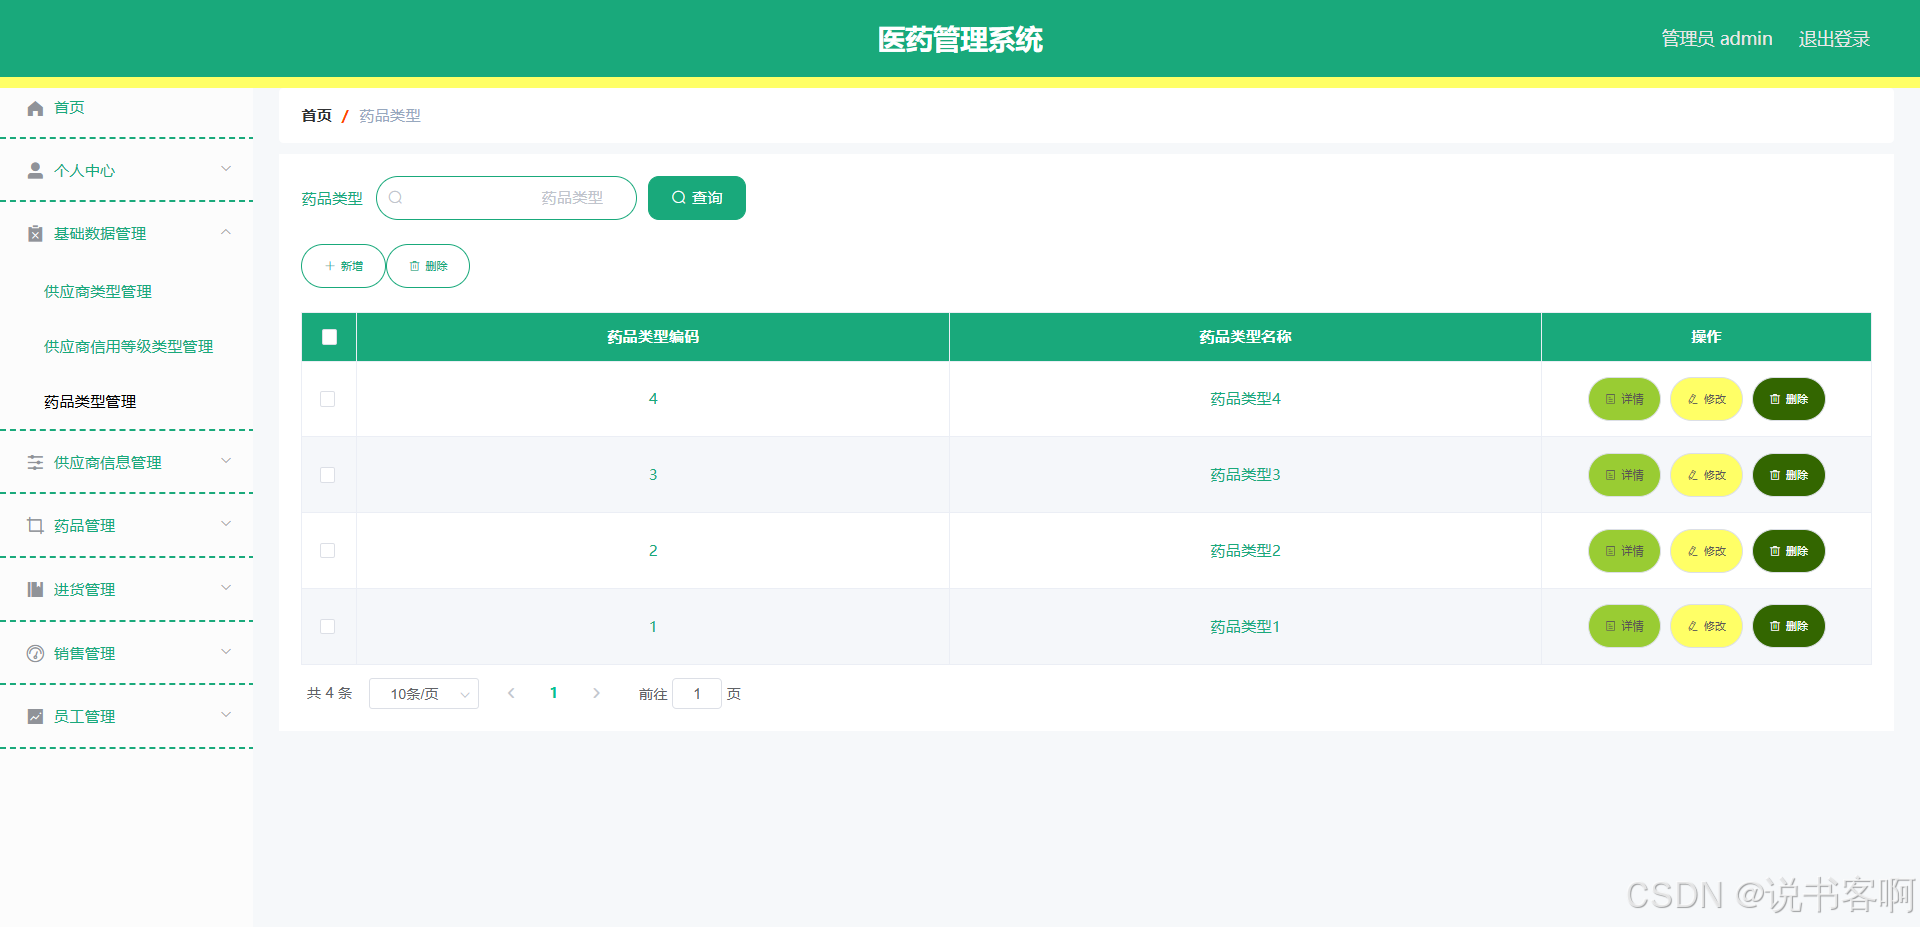
Task: Click the person icon next to 个人中心
Action: coord(34,170)
